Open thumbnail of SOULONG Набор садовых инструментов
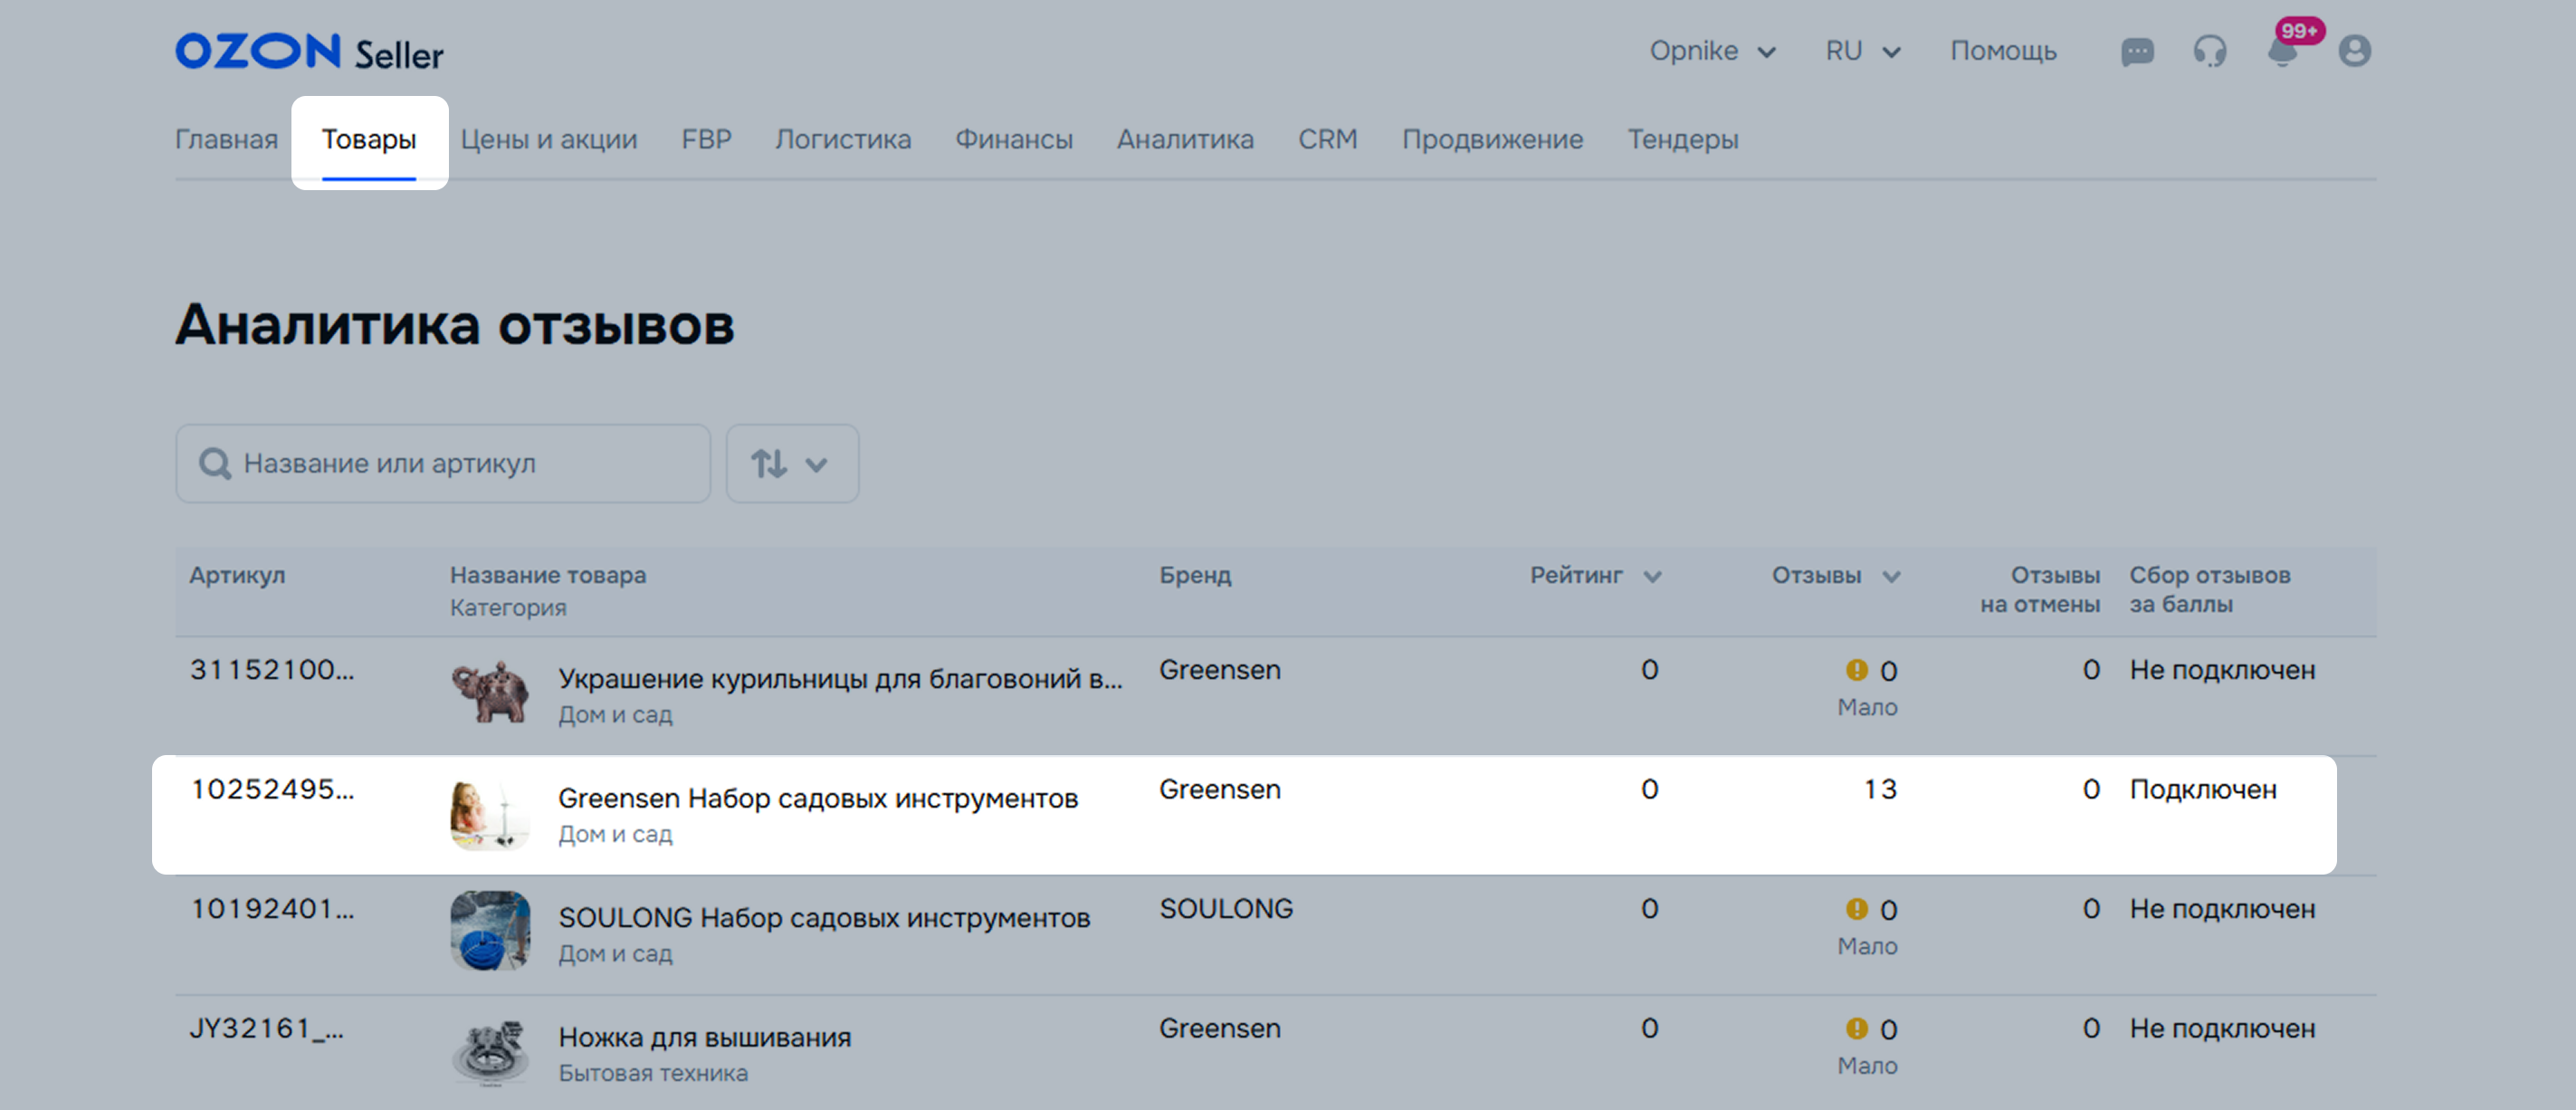Image resolution: width=2576 pixels, height=1110 pixels. (x=490, y=931)
